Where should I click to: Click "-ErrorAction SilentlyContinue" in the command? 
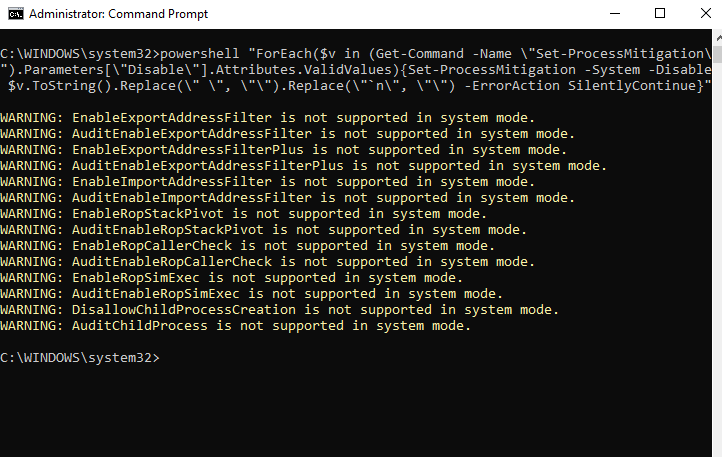pos(593,86)
